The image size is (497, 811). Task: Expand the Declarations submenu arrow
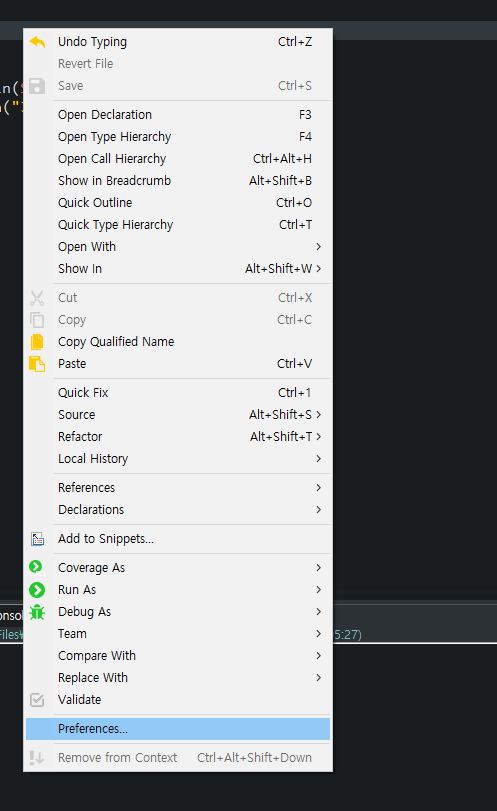pos(319,510)
